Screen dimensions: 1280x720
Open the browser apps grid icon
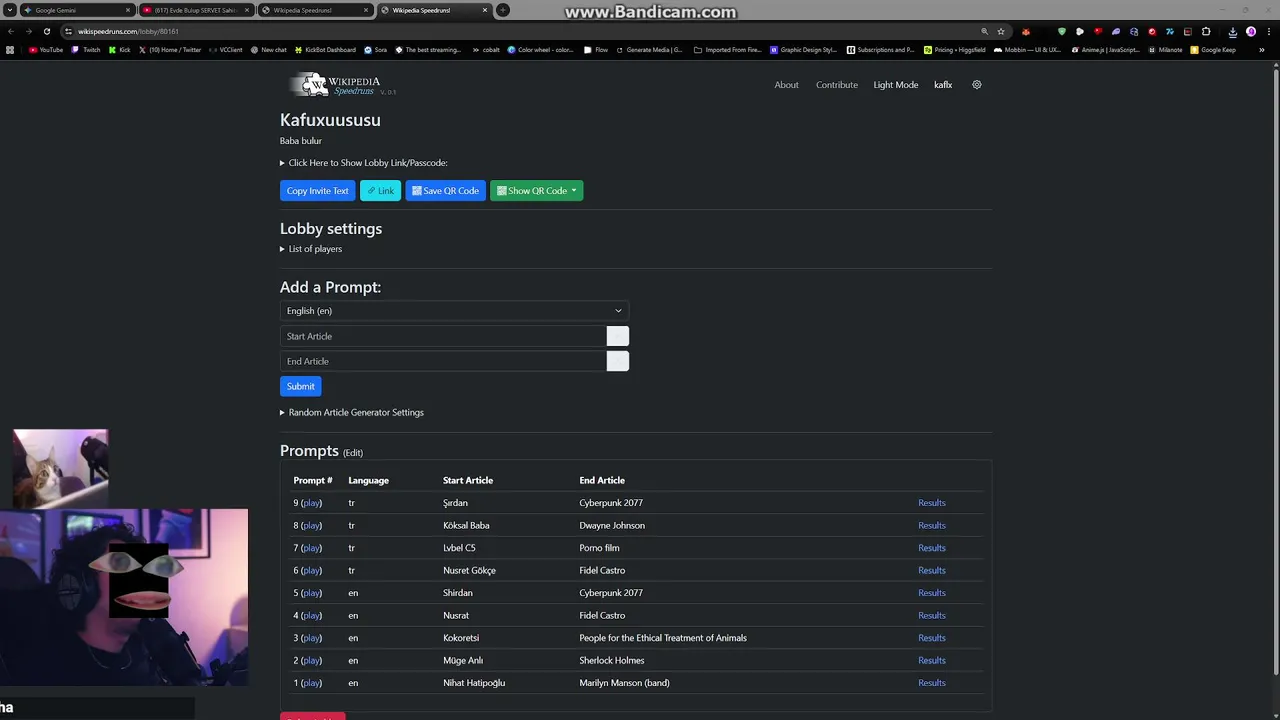click(10, 50)
